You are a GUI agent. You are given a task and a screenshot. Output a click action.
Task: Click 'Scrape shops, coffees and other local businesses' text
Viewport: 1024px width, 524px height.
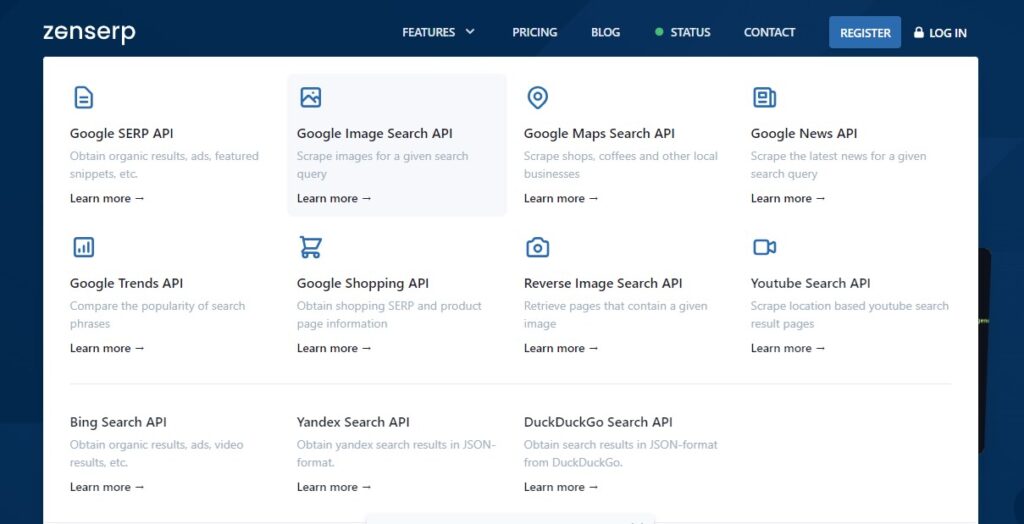620,165
